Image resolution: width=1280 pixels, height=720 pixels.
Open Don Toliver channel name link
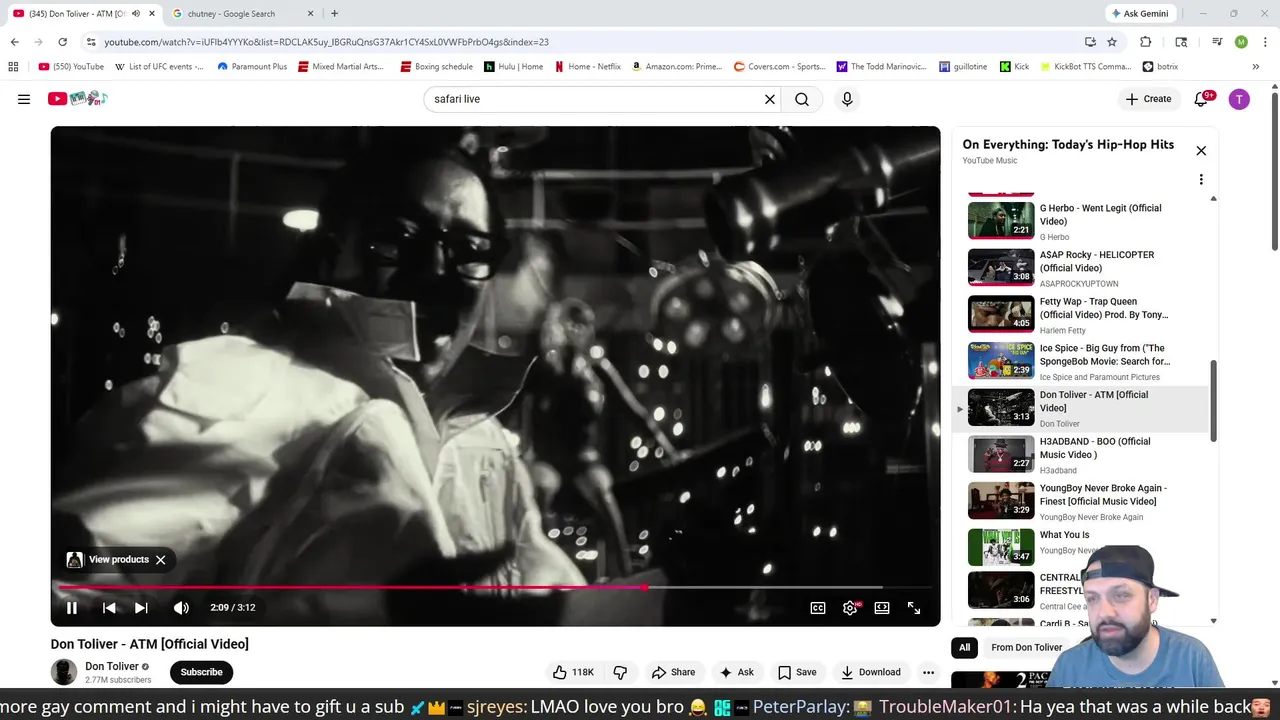(111, 666)
